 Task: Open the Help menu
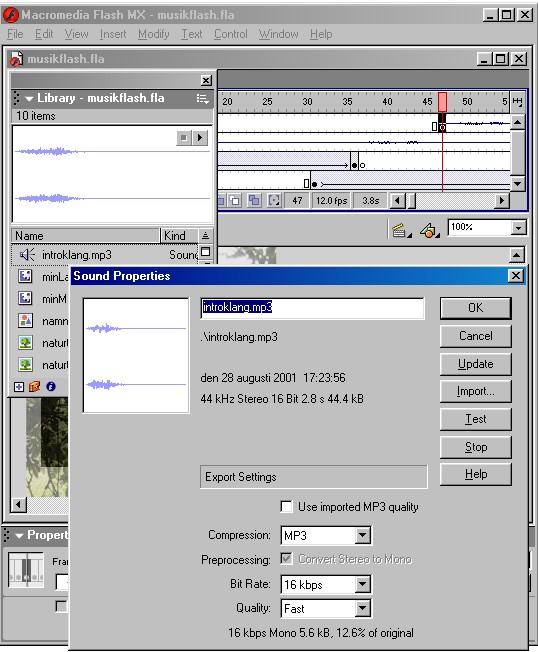[321, 34]
